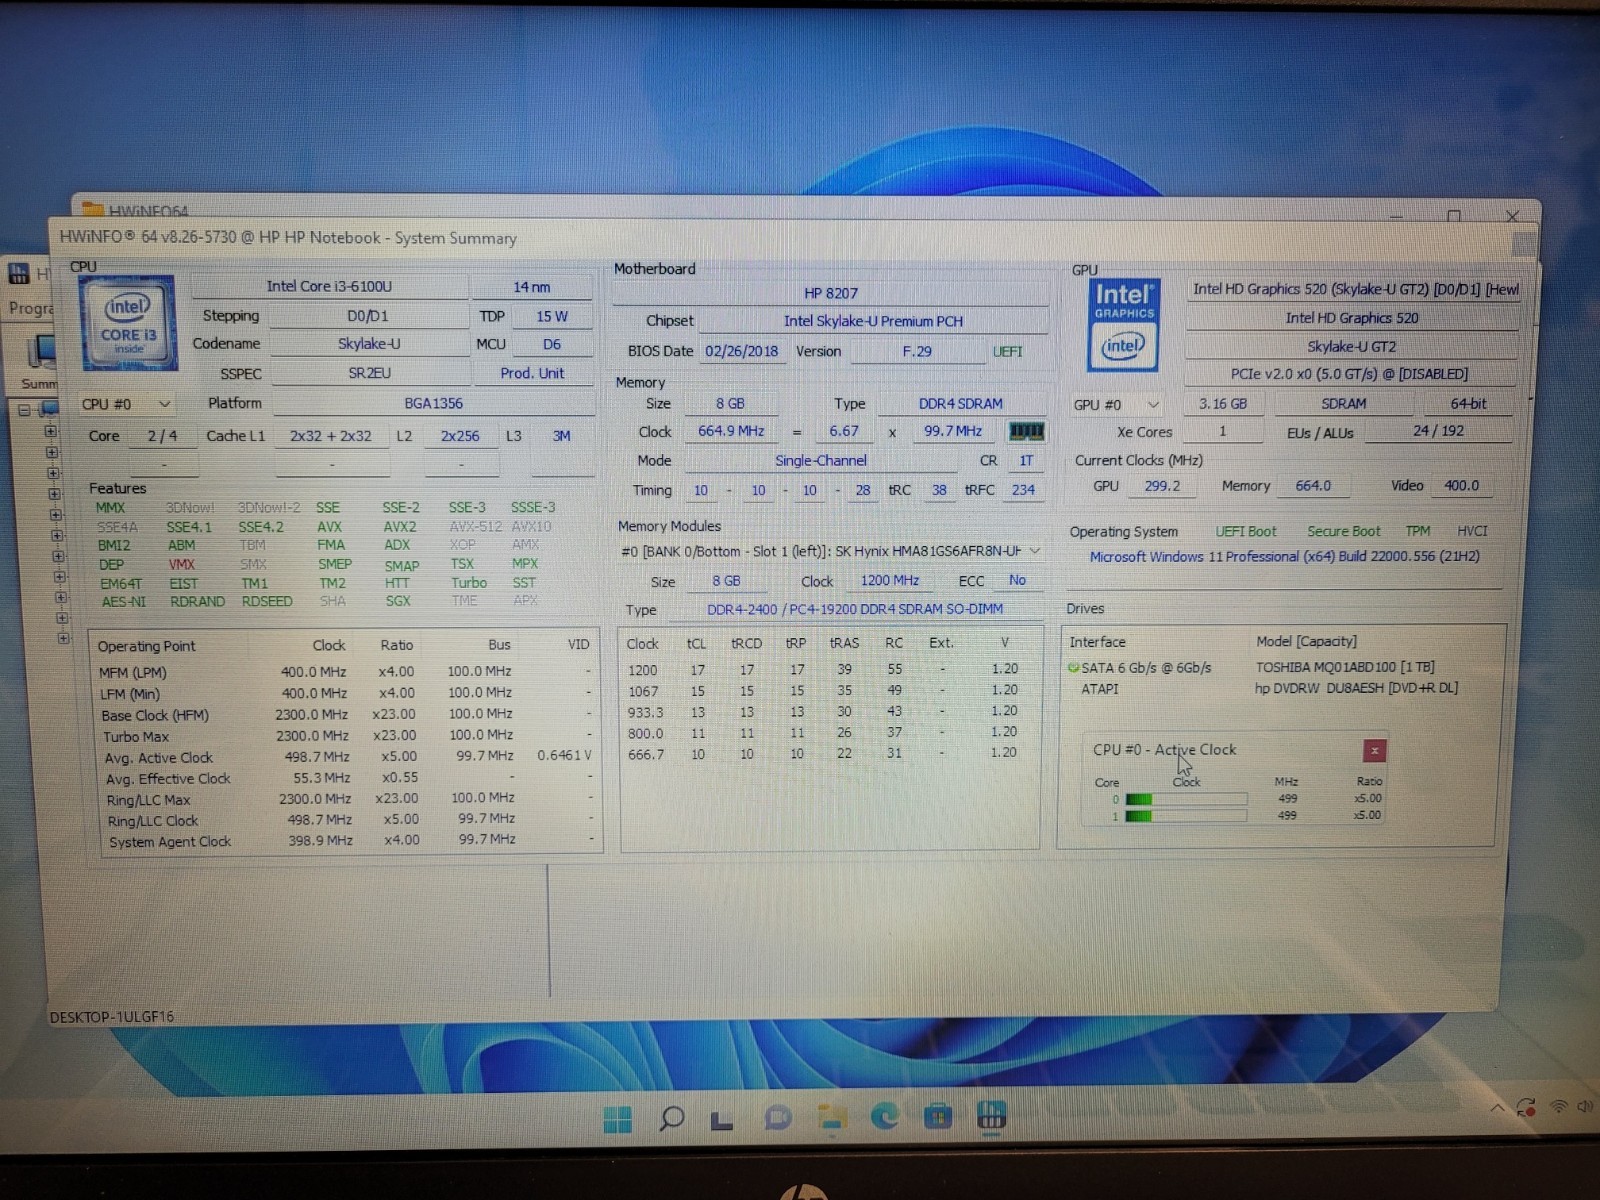Click the ECC value No

1017,580
